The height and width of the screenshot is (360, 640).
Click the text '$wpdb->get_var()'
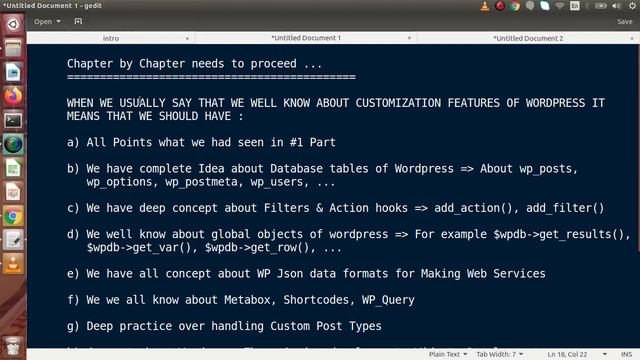pos(139,247)
